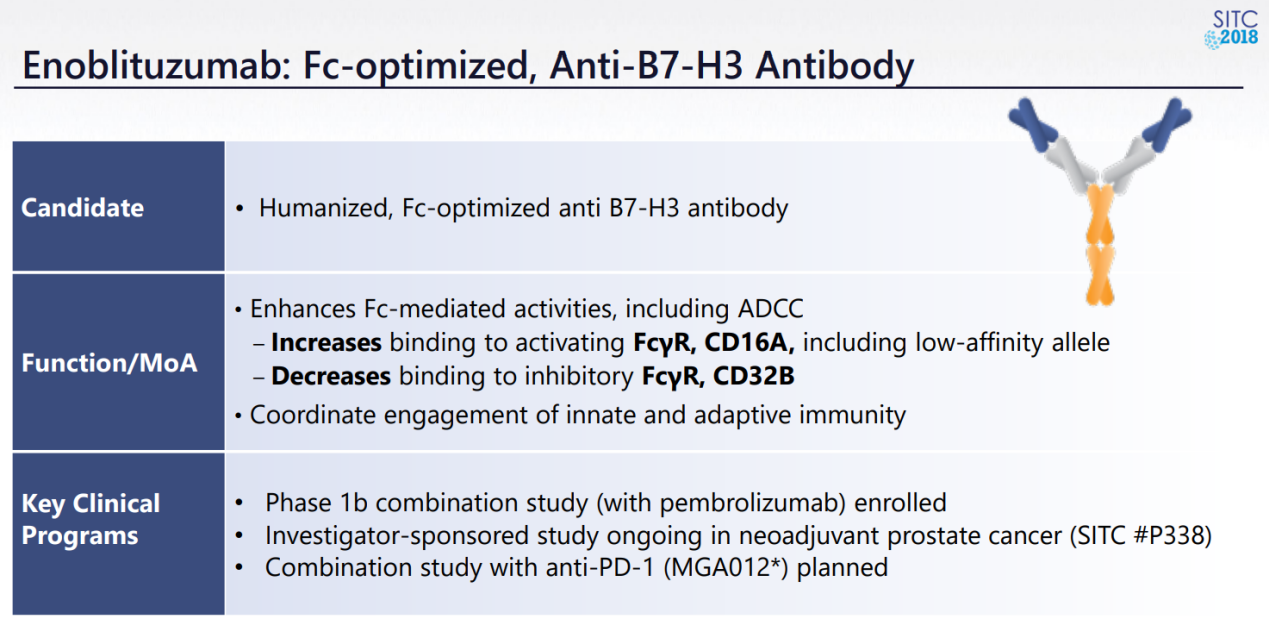Image resolution: width=1269 pixels, height=619 pixels.
Task: Click the bold FcγR, CD16A text
Action: [714, 343]
